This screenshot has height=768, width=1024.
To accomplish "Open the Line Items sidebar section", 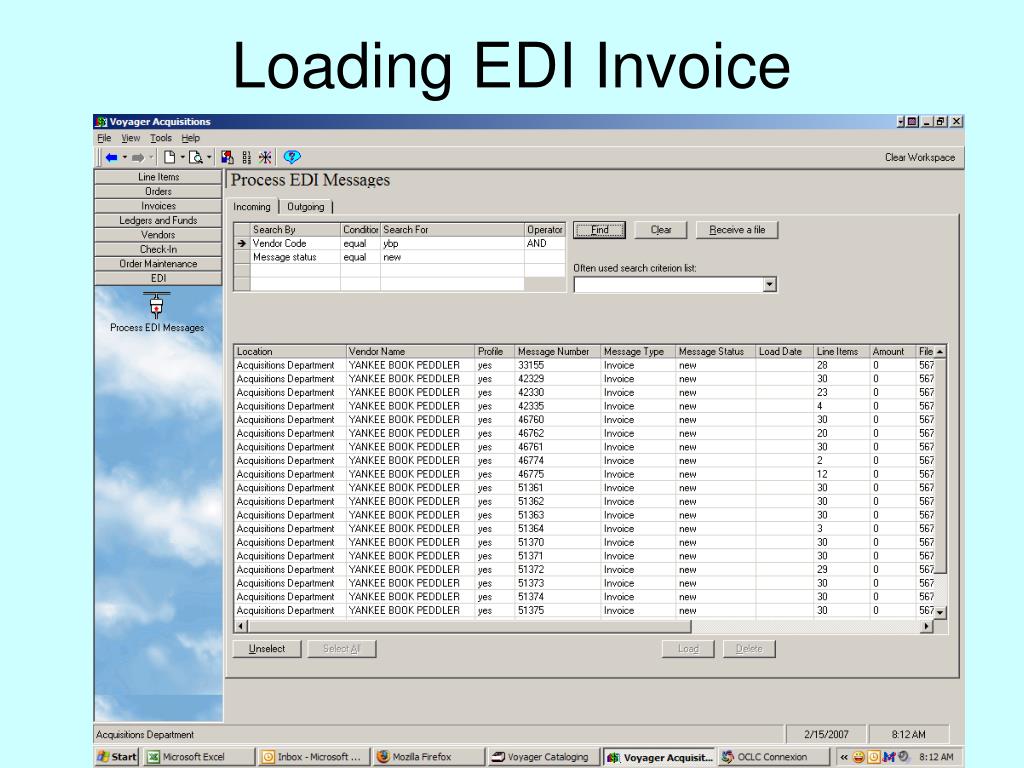I will [158, 177].
